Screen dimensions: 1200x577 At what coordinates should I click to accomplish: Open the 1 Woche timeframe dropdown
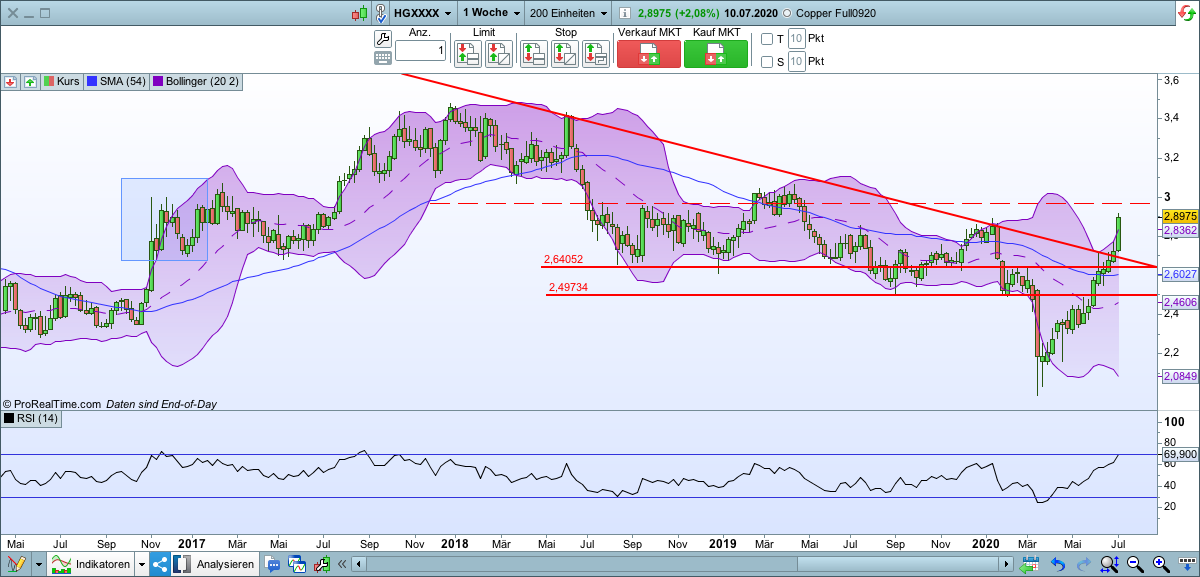[x=490, y=12]
